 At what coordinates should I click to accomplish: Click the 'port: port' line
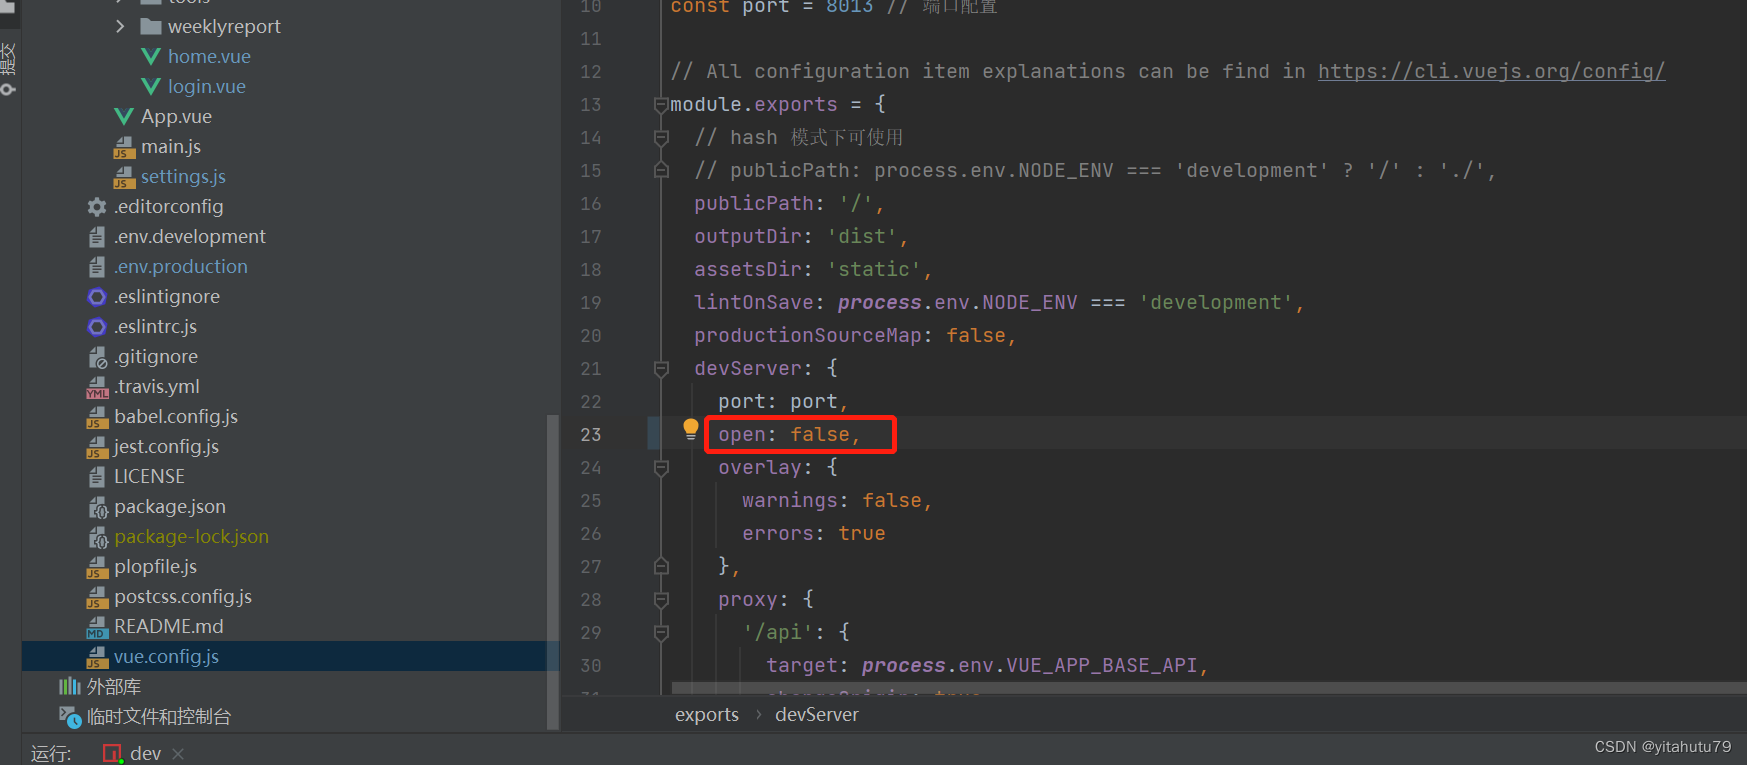783,401
